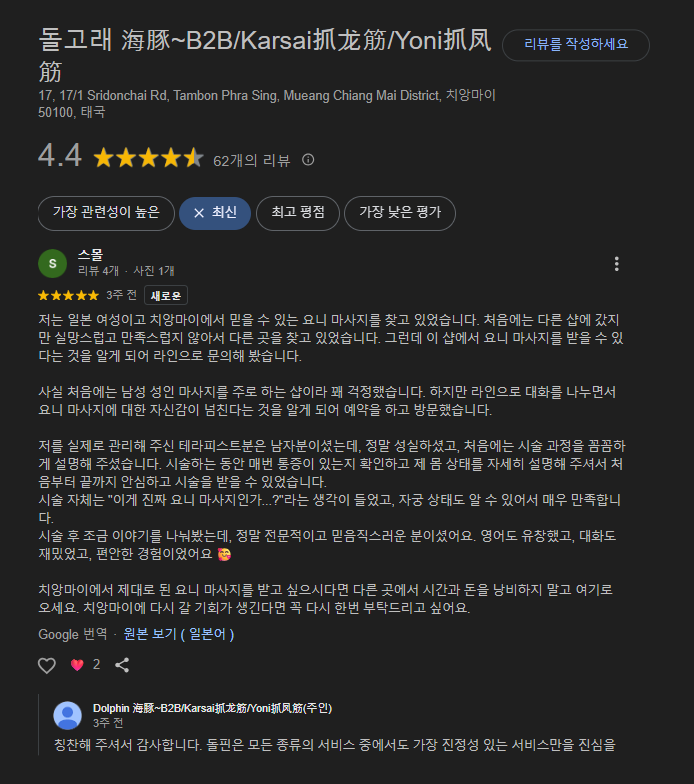Sort reviews by 가장 관련성이 높은
Viewport: 694px width, 784px height.
tap(106, 213)
